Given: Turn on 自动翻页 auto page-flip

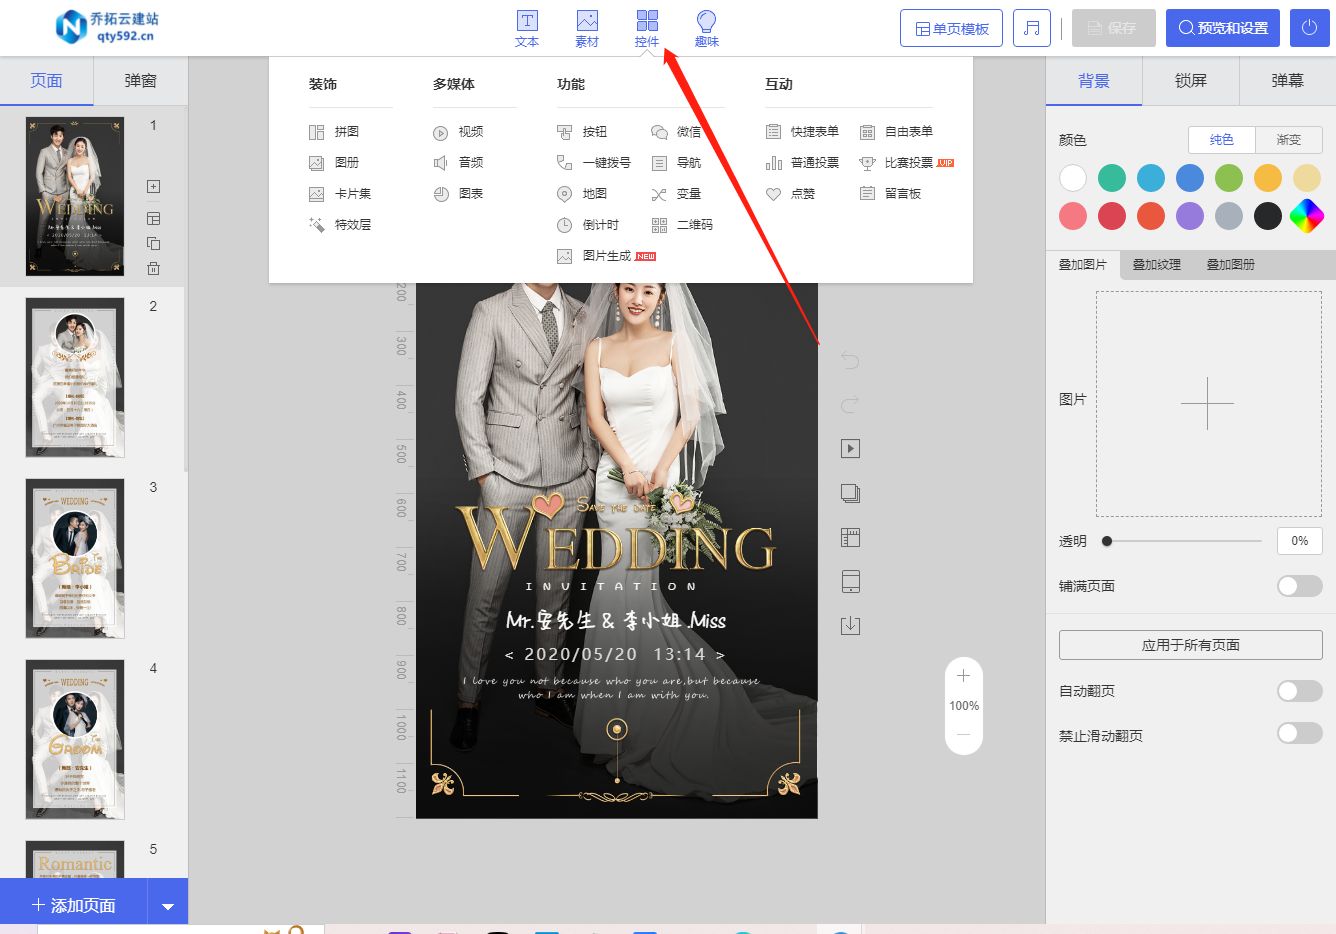Looking at the screenshot, I should coord(1299,690).
